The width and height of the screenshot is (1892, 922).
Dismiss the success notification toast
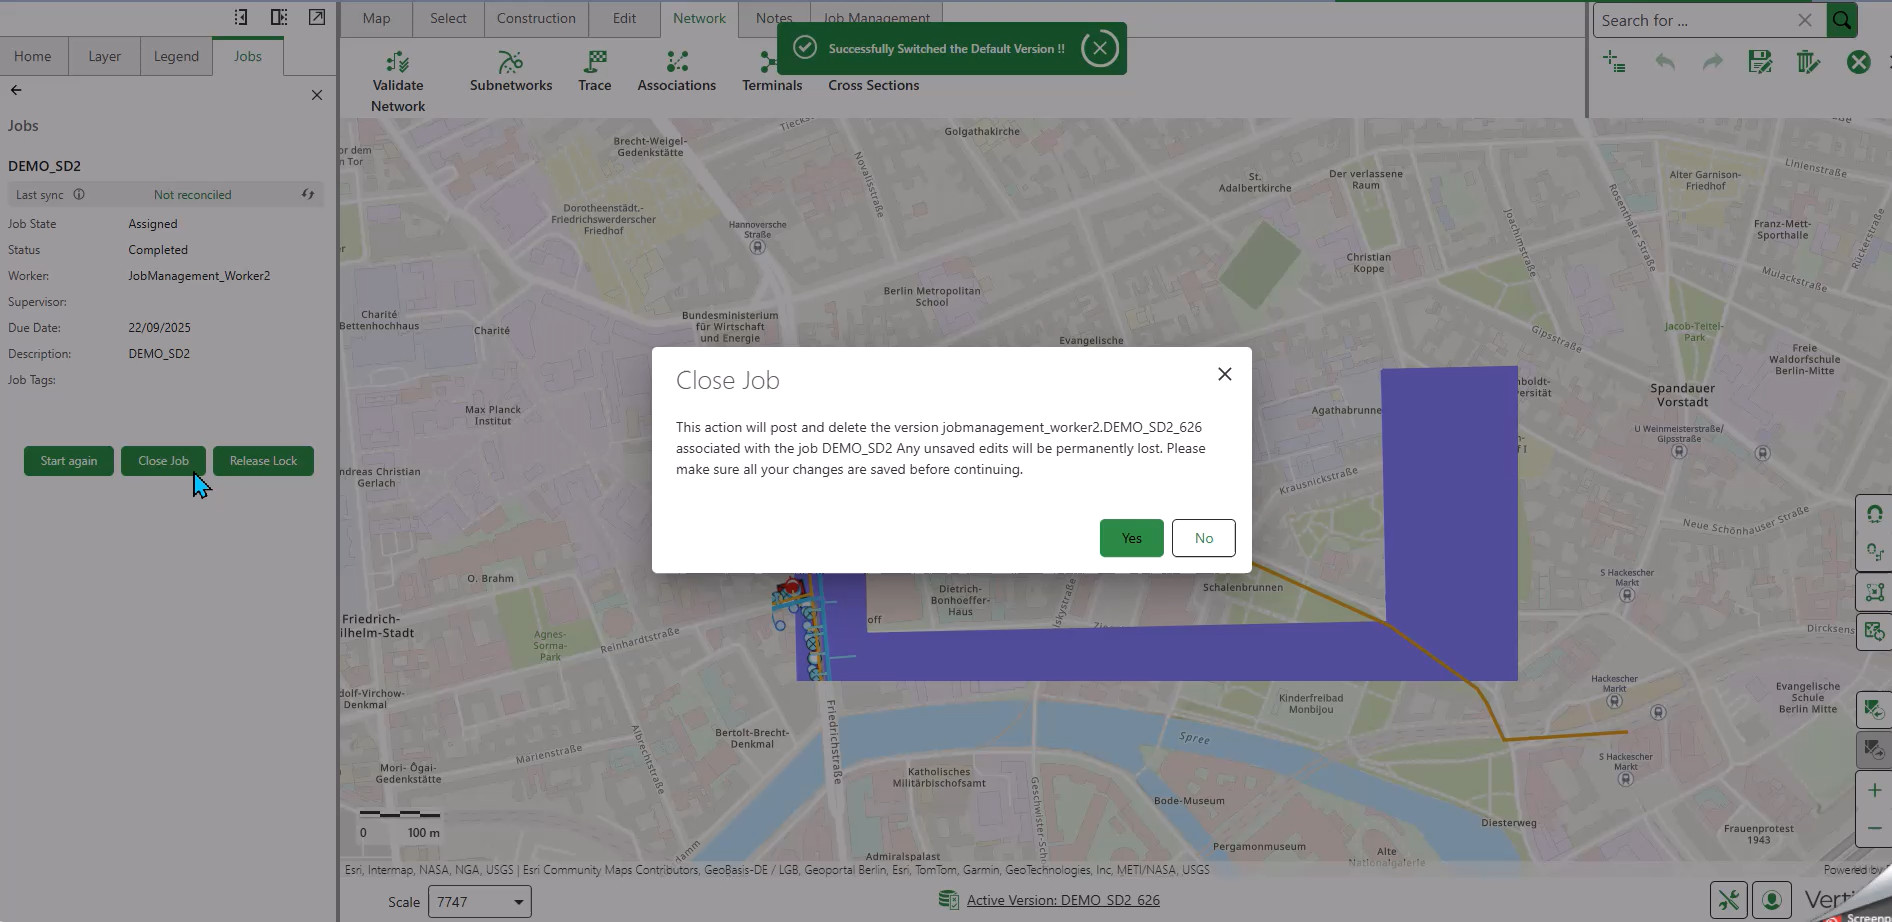1100,48
